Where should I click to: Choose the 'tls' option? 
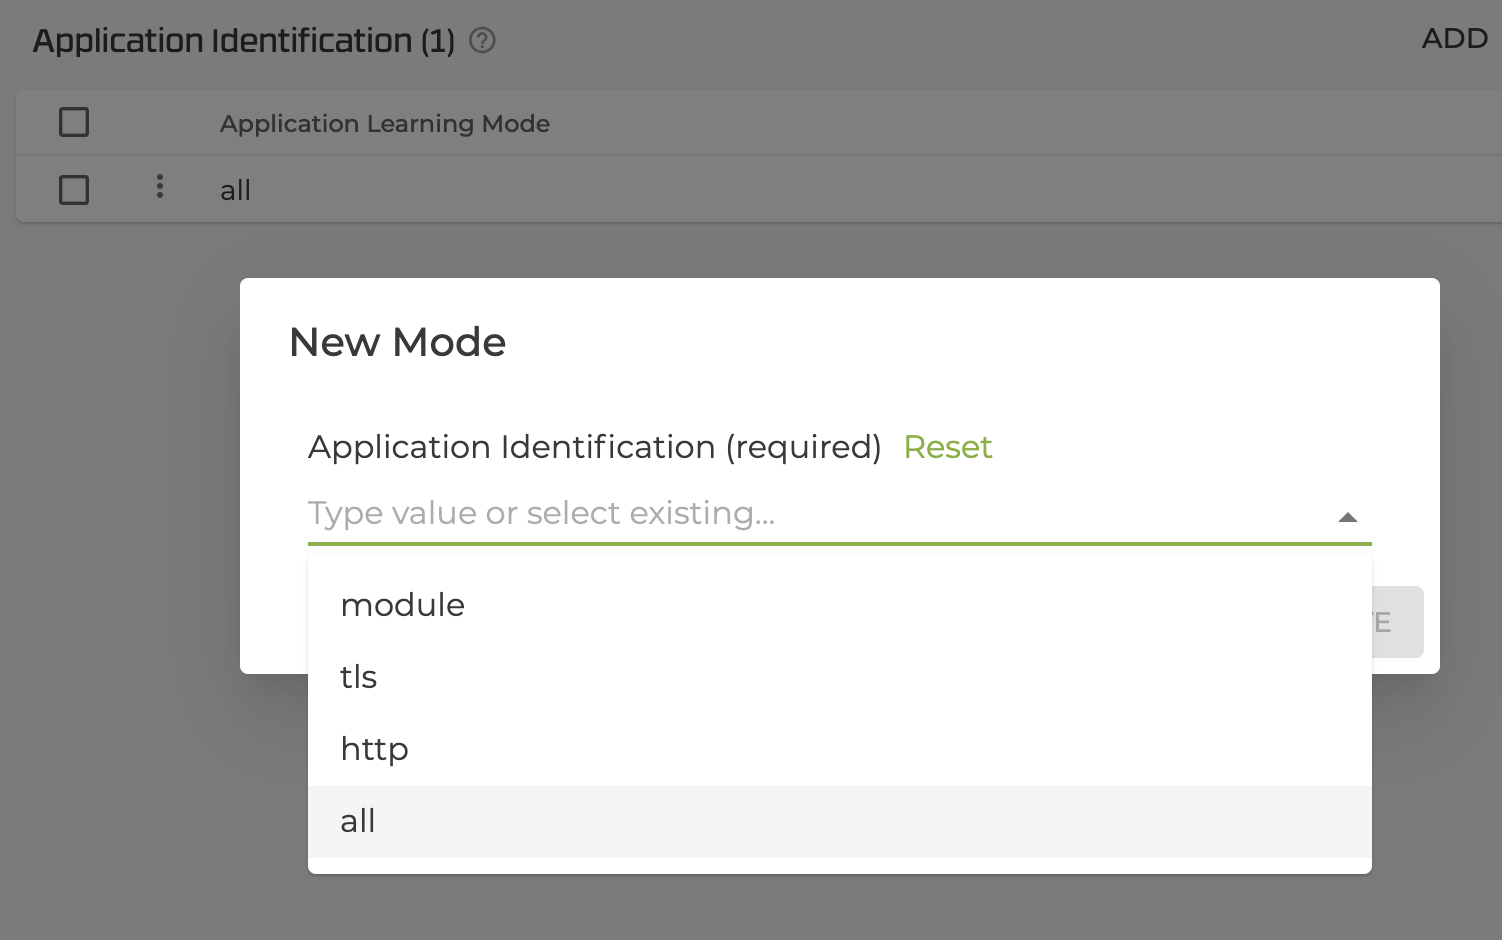tap(359, 677)
